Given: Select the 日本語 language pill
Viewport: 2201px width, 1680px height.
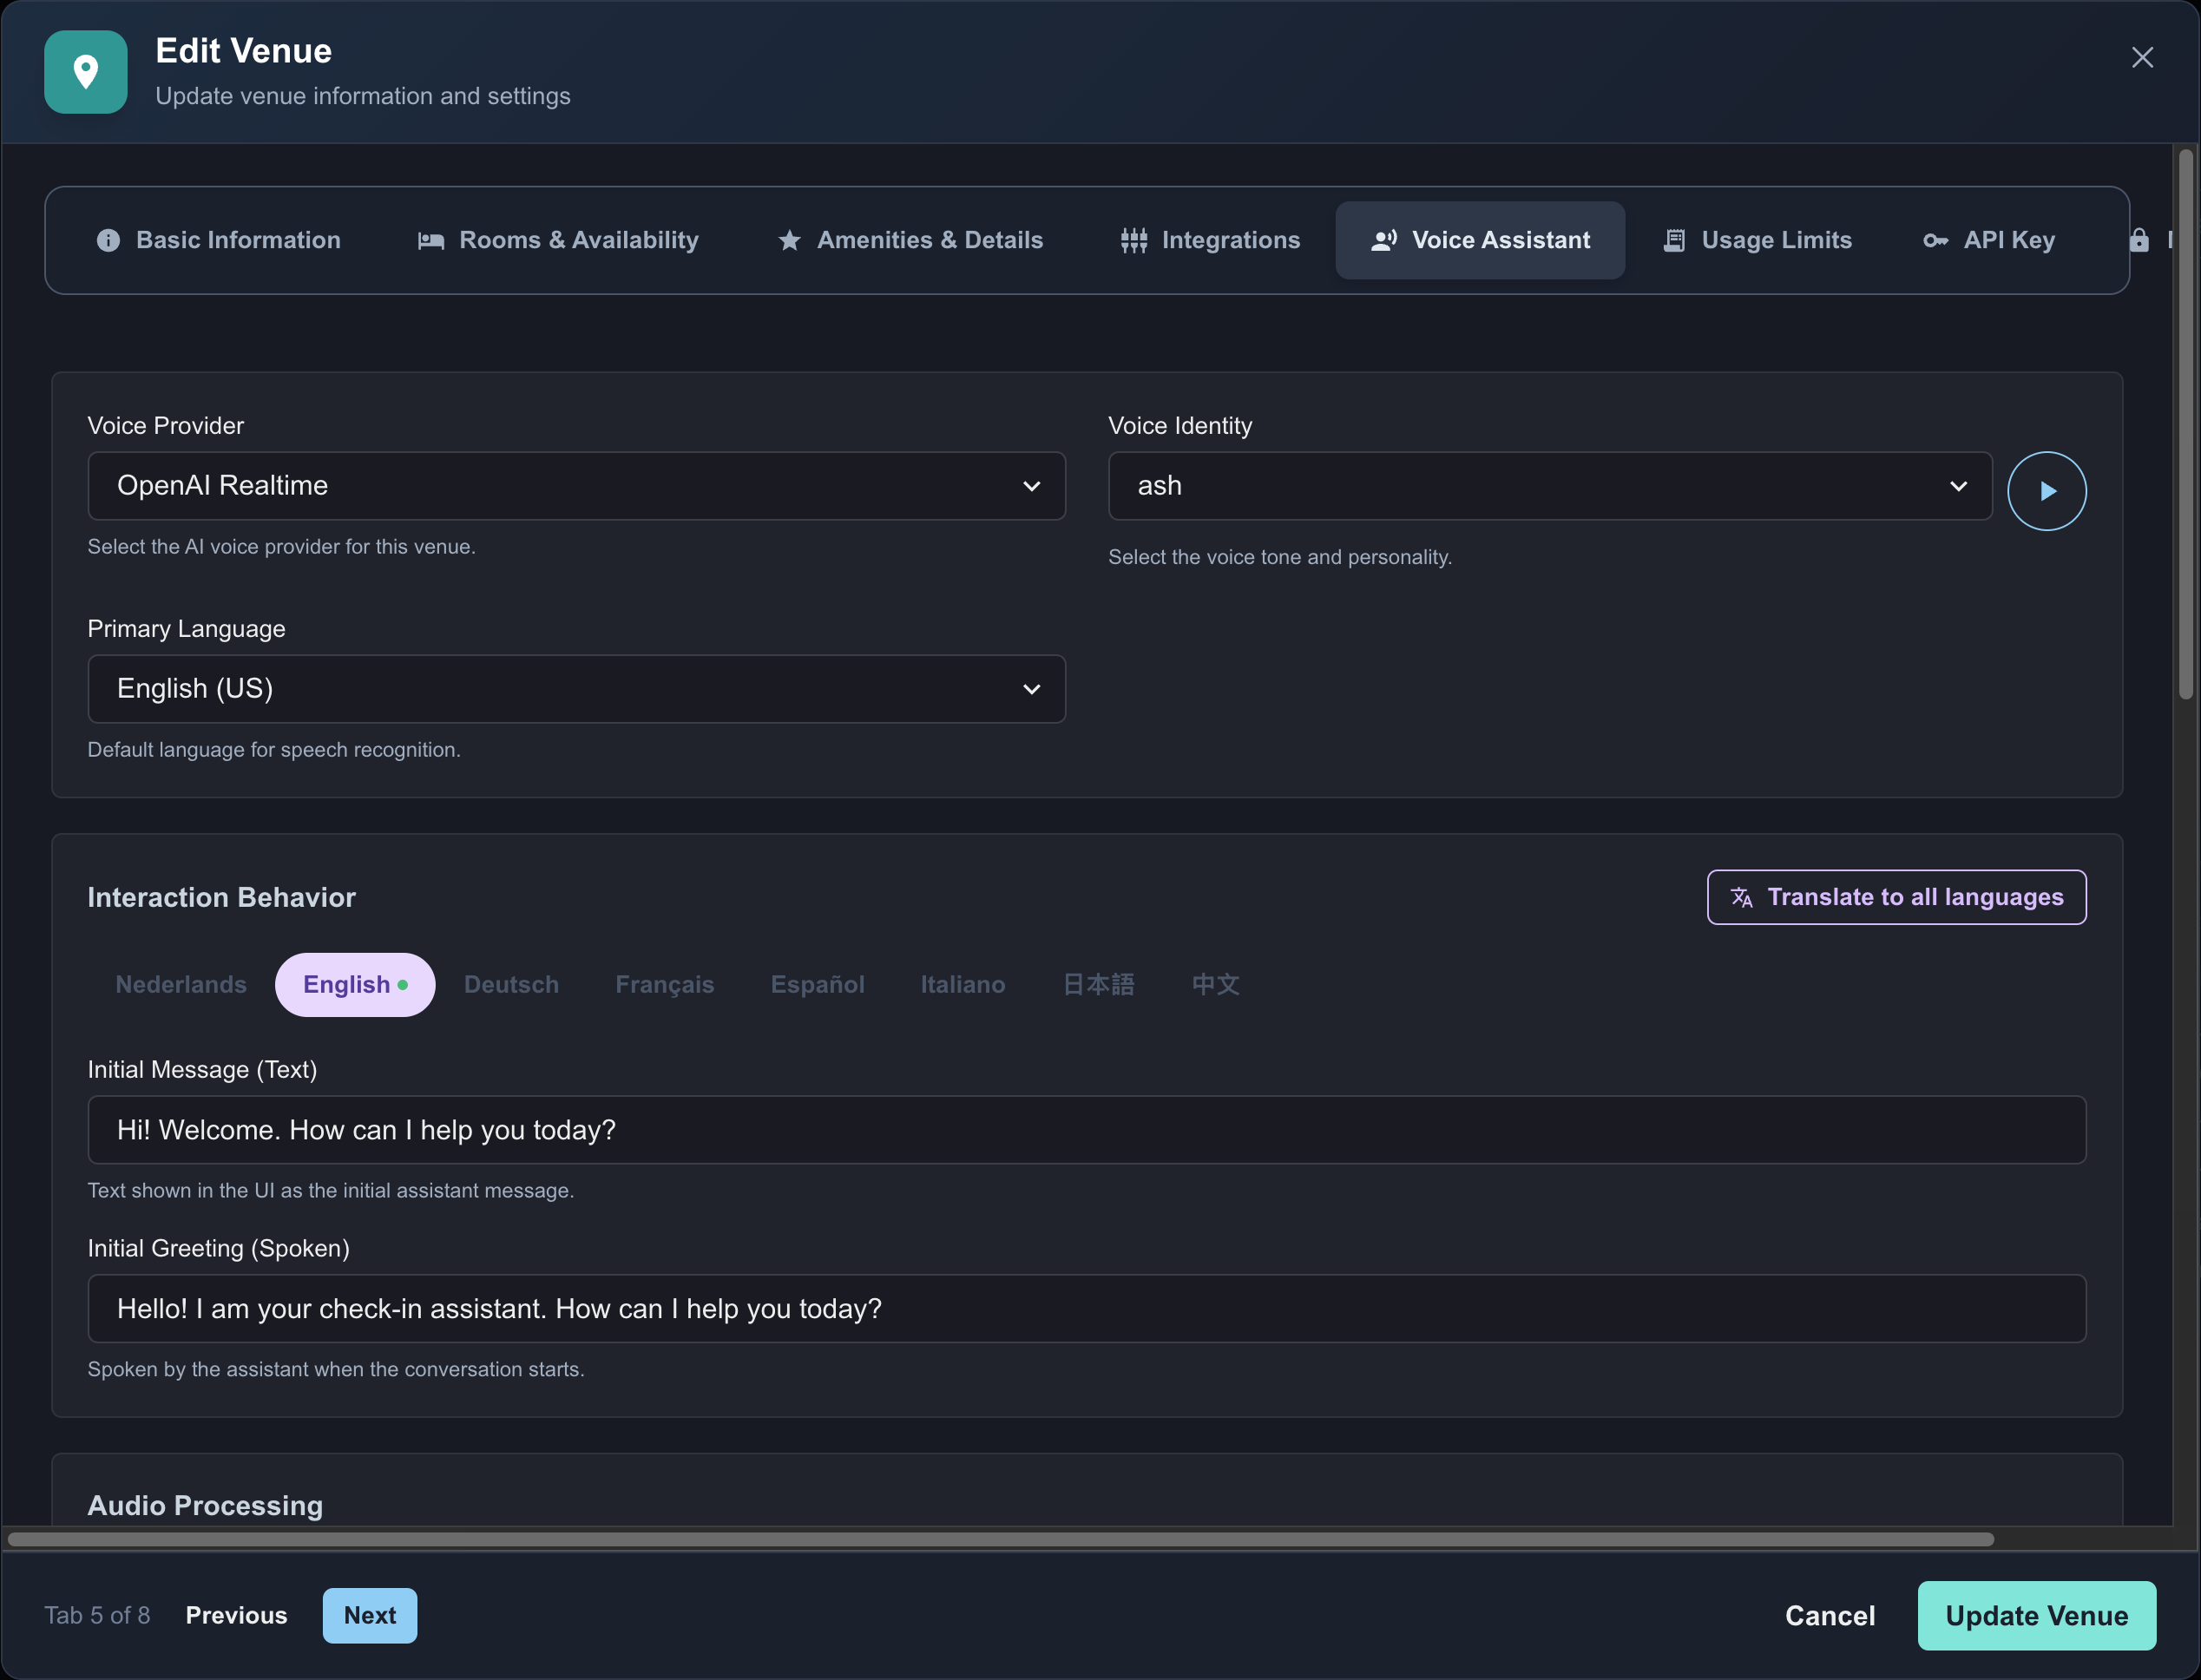Looking at the screenshot, I should tap(1098, 985).
